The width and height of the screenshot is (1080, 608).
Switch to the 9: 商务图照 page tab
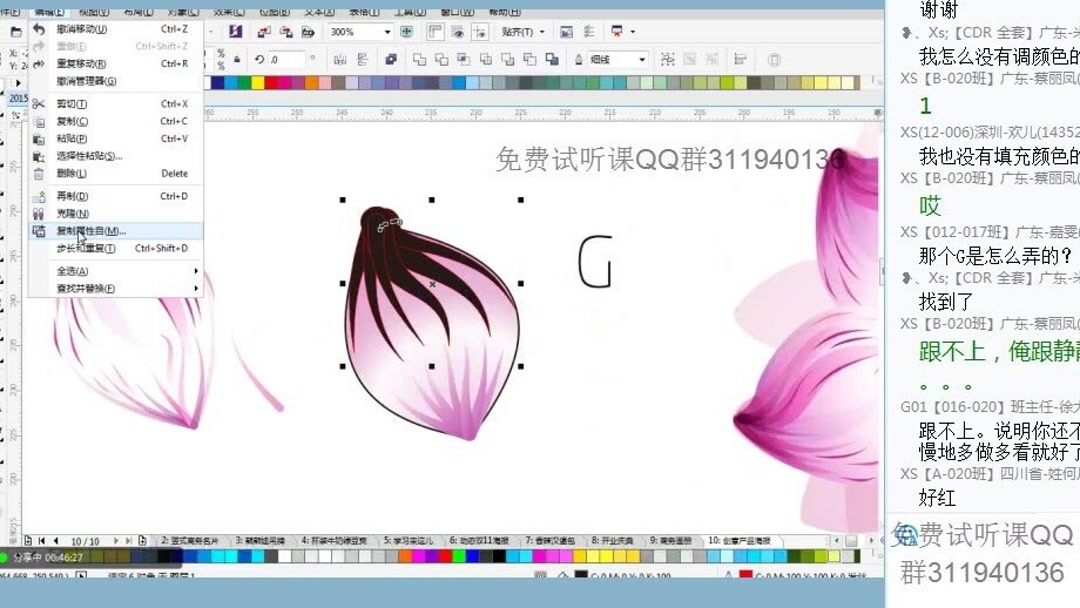click(670, 539)
